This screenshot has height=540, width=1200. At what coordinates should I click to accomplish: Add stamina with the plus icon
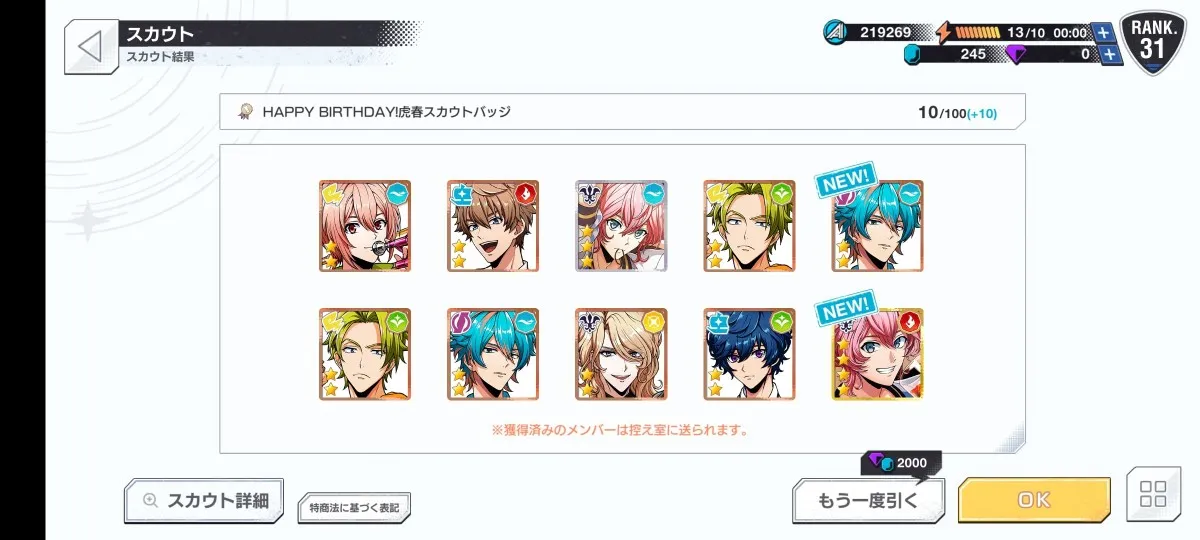[1103, 33]
